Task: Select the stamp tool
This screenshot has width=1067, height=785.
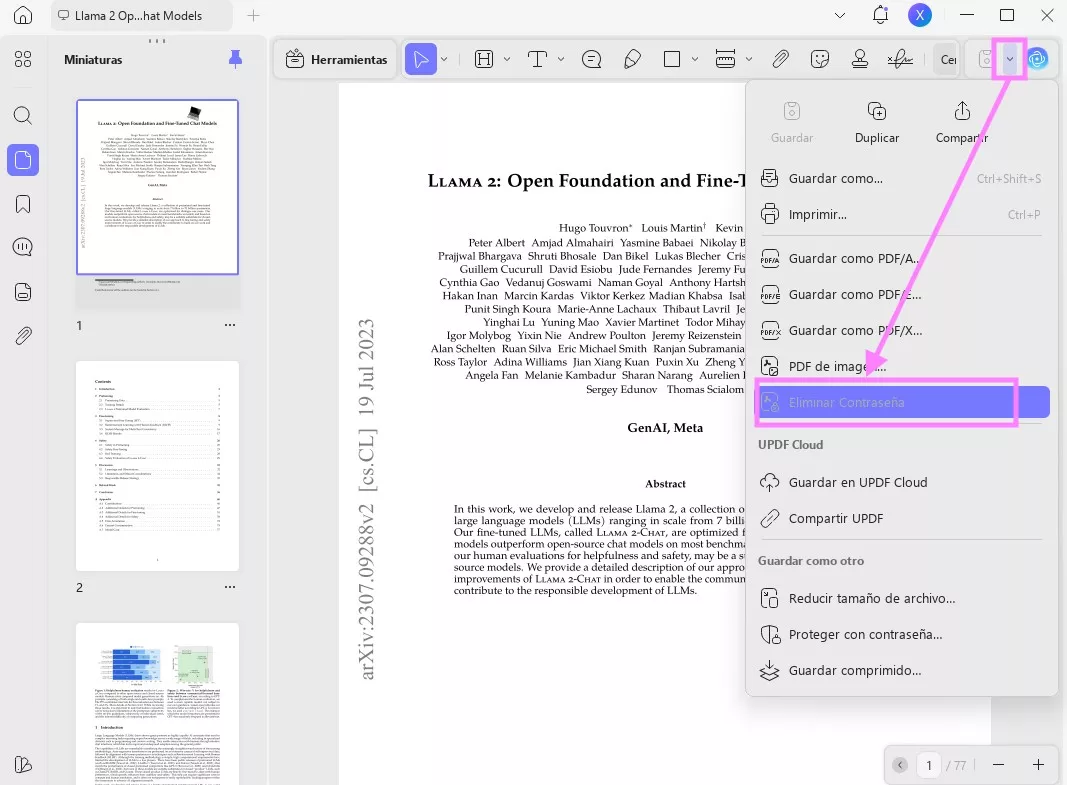Action: click(x=859, y=59)
